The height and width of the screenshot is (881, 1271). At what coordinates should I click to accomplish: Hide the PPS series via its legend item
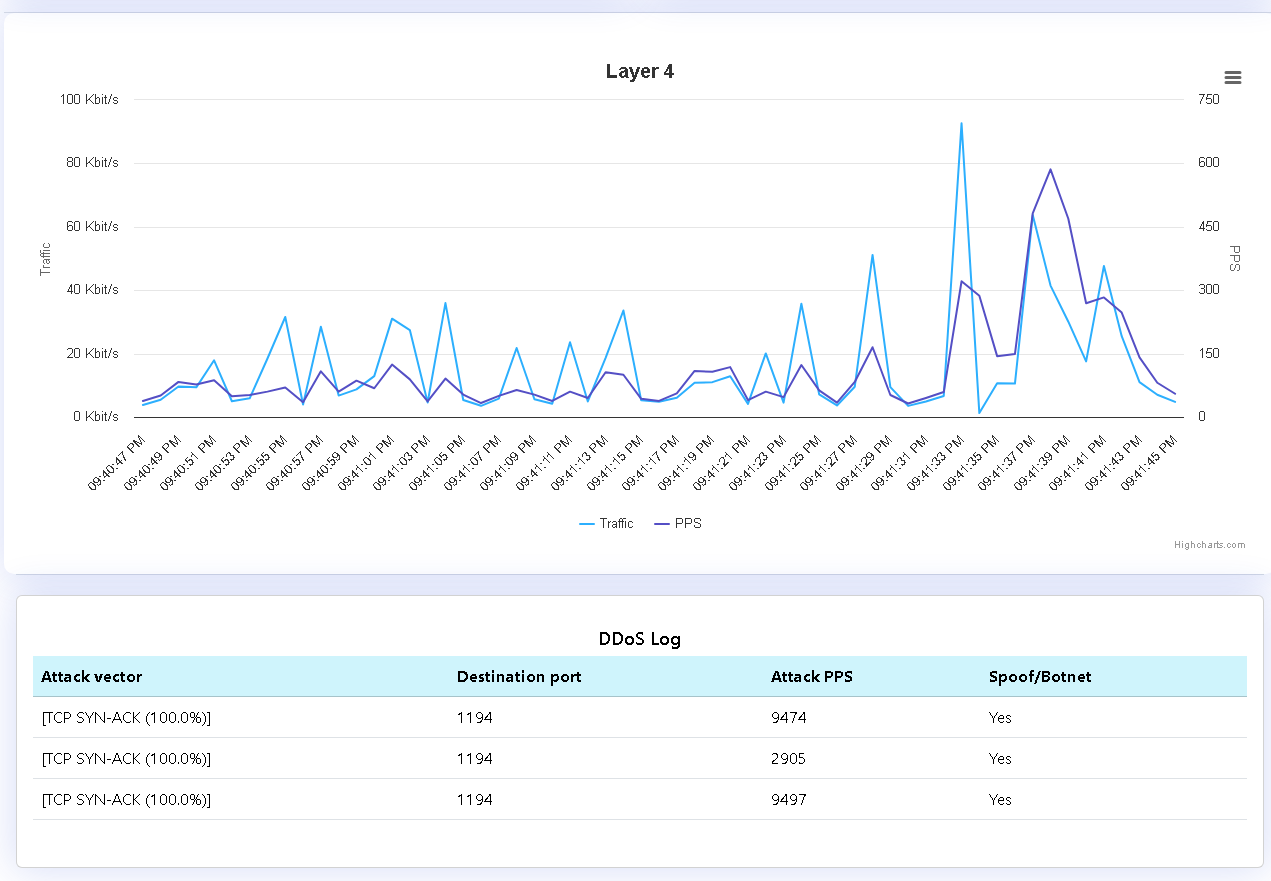[x=678, y=523]
